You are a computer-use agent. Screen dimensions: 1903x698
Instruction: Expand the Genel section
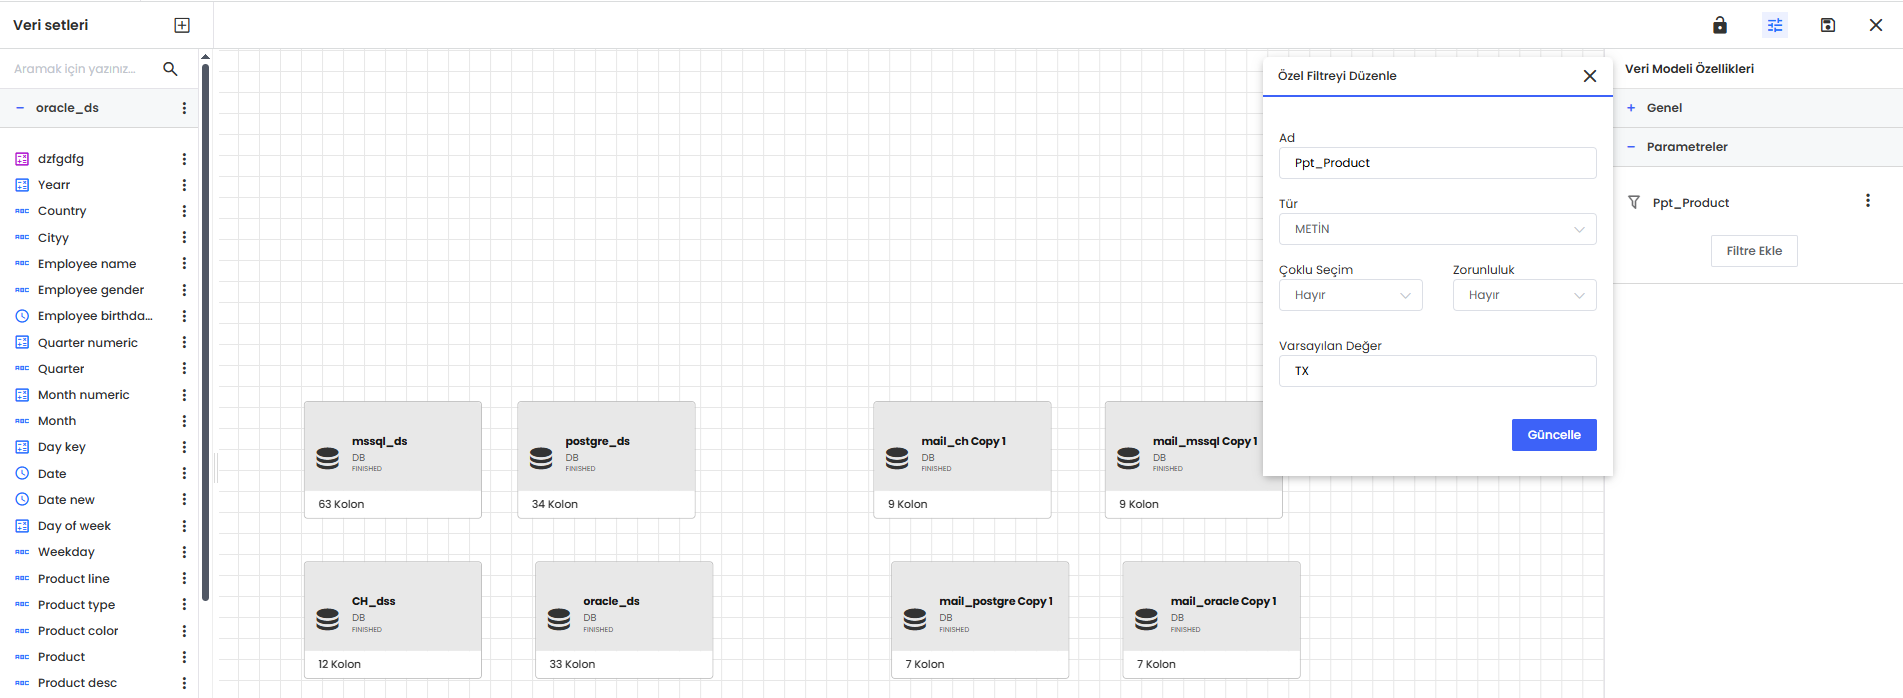point(1664,108)
